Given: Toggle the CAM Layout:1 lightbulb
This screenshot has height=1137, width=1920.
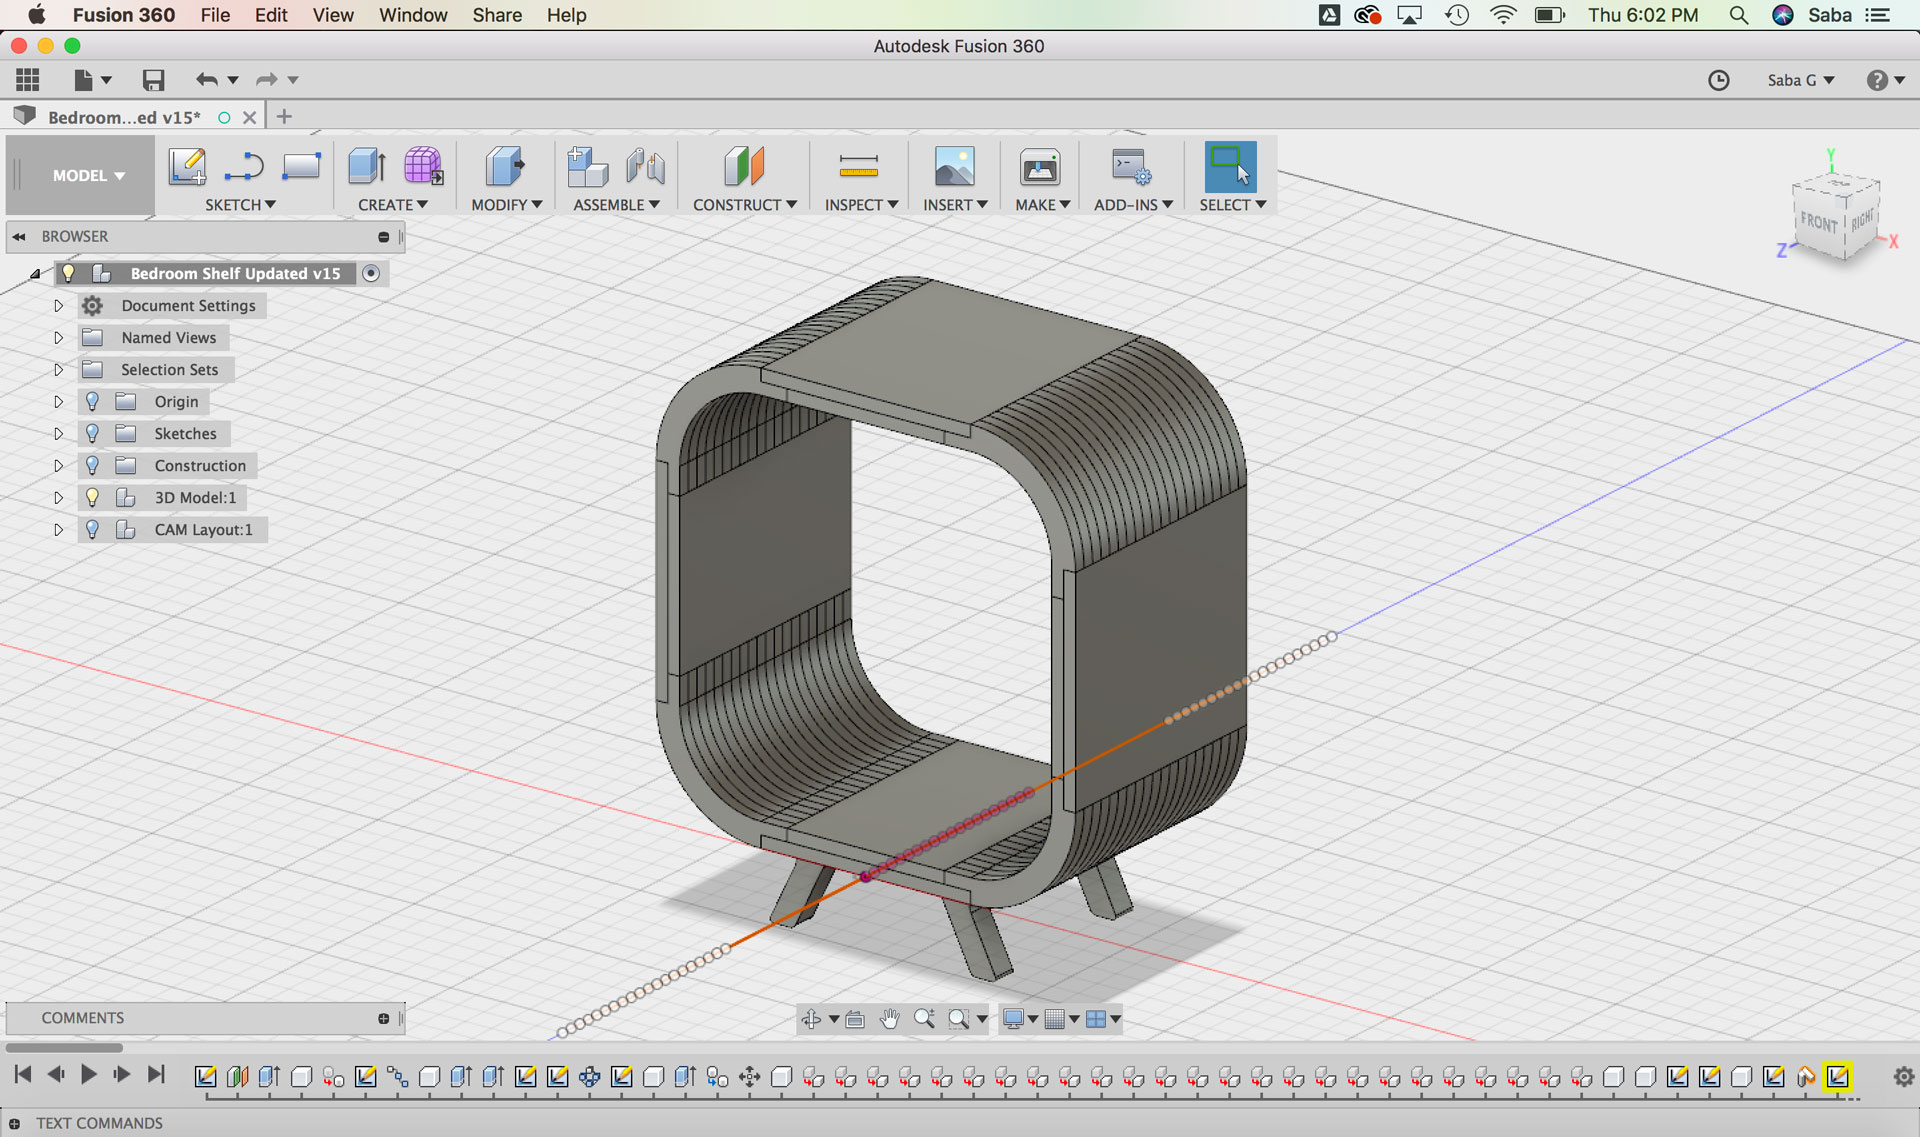Looking at the screenshot, I should point(92,529).
